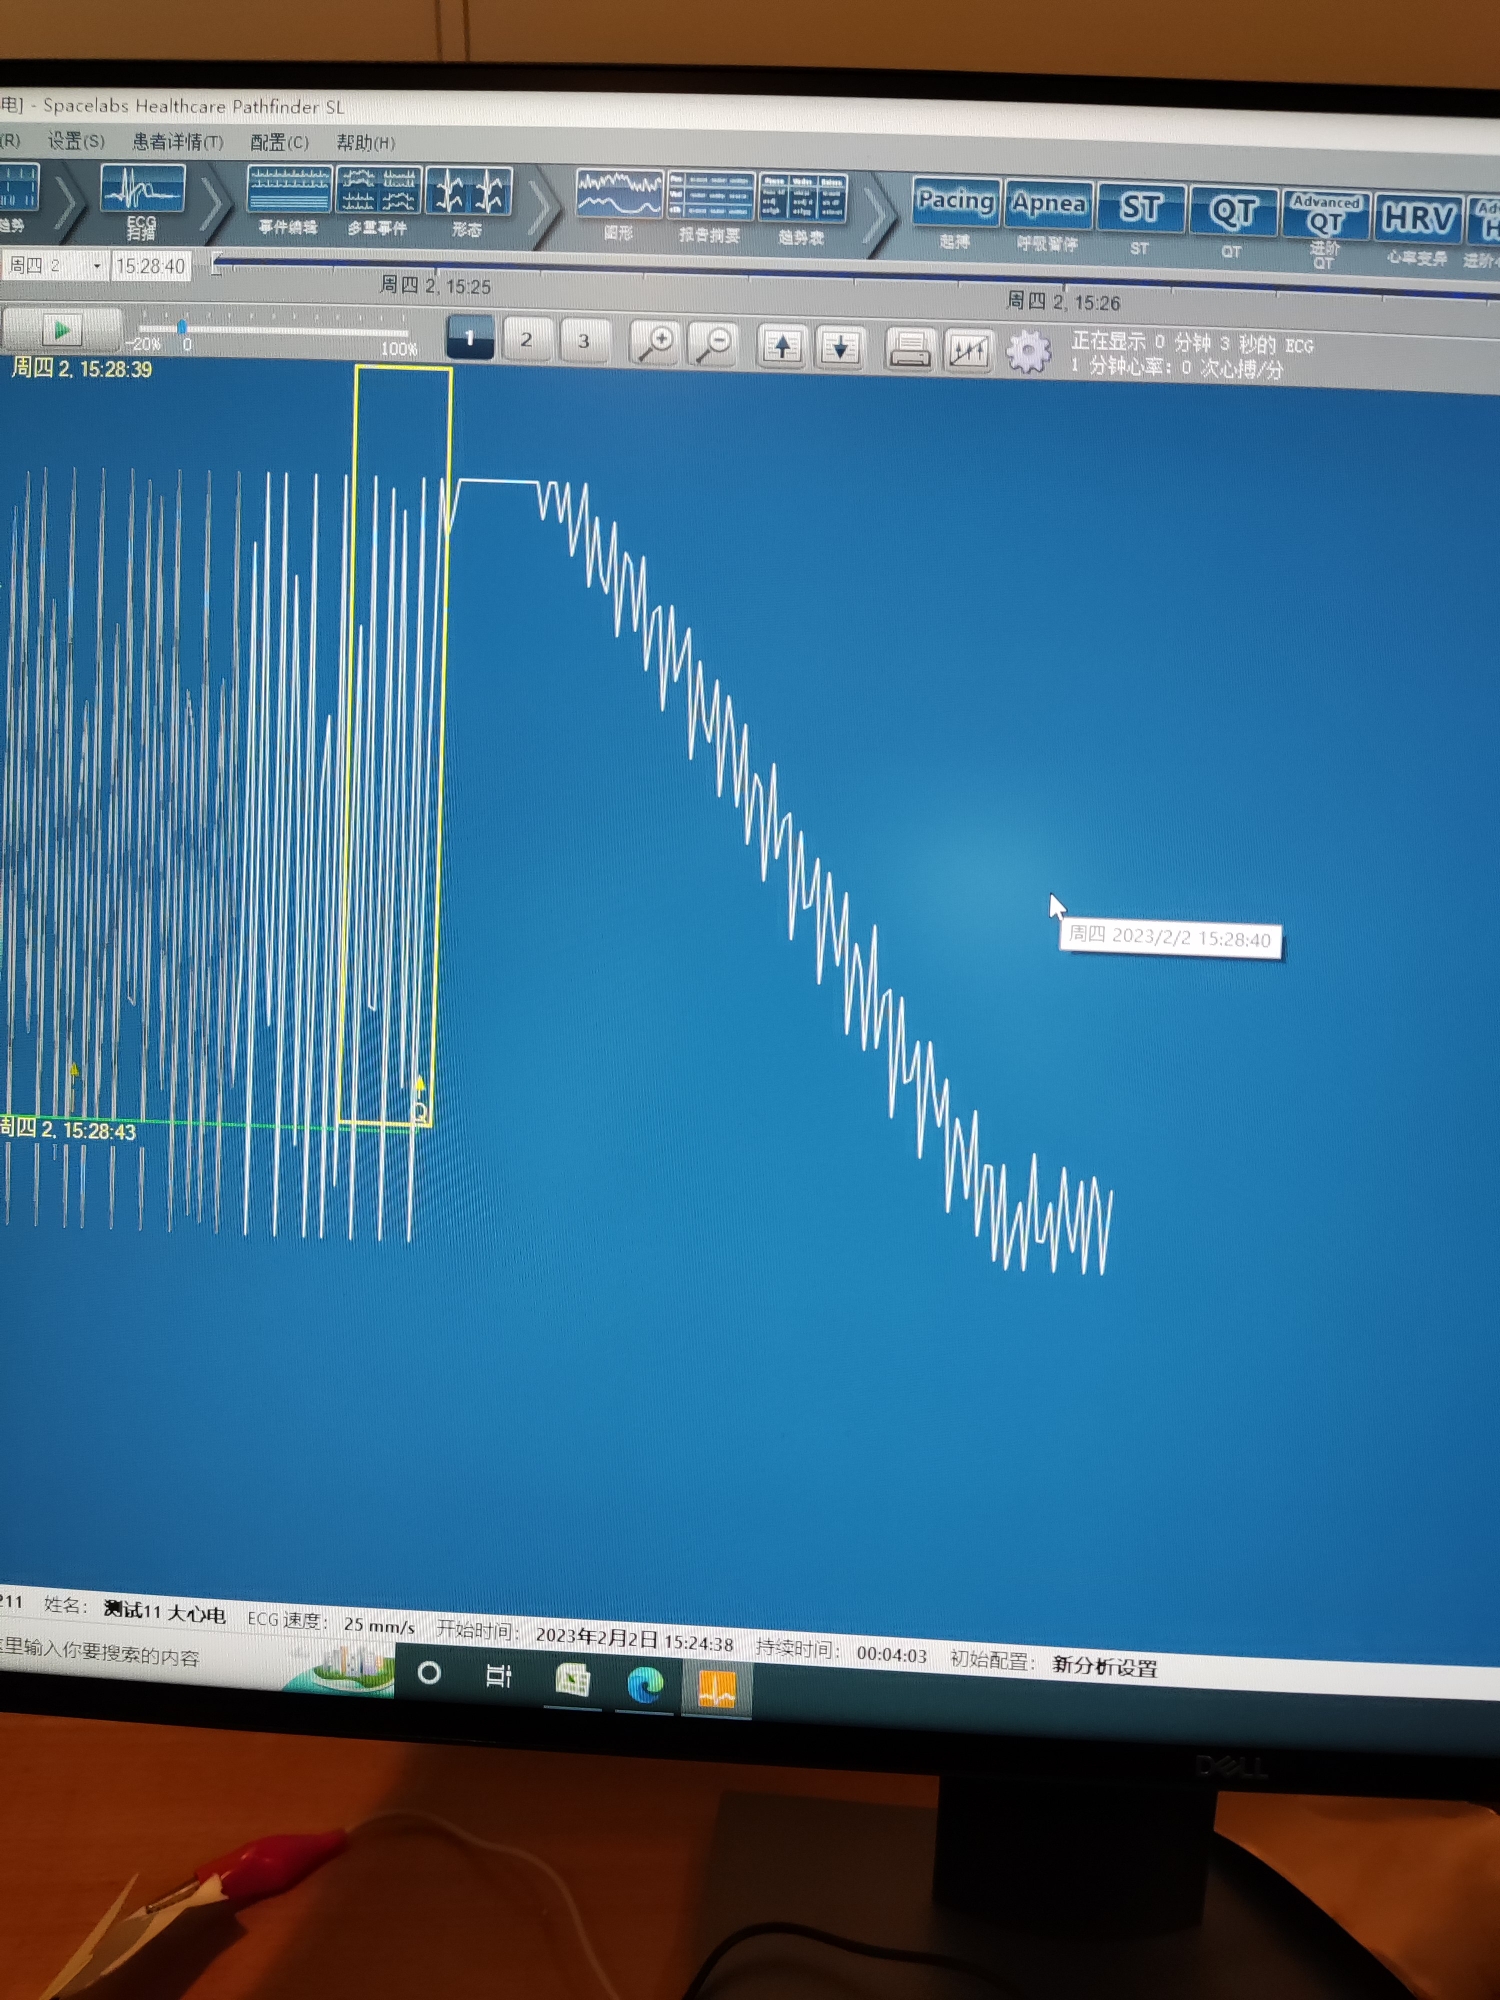Open the HRV analysis module
Screen dimensions: 1500x2000
pos(1418,230)
